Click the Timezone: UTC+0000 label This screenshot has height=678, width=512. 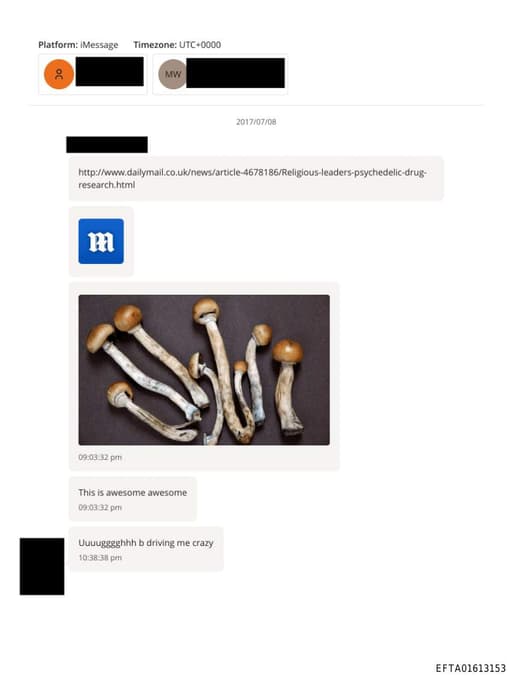pos(177,45)
